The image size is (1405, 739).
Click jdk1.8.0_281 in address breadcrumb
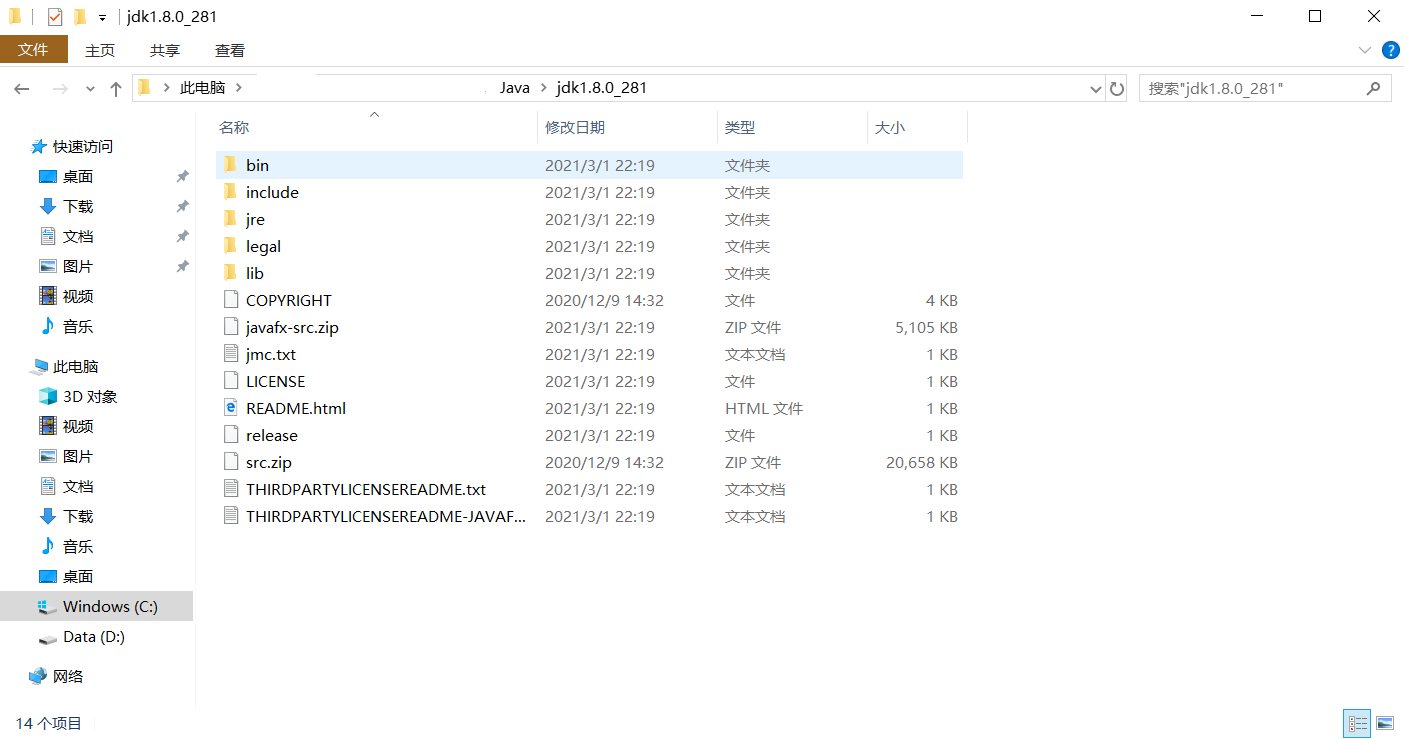pyautogui.click(x=601, y=88)
